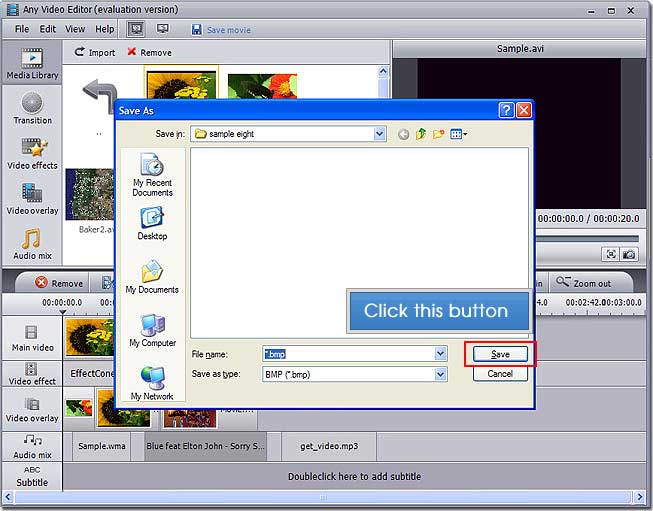Go to Desktop in the places bar

(152, 224)
